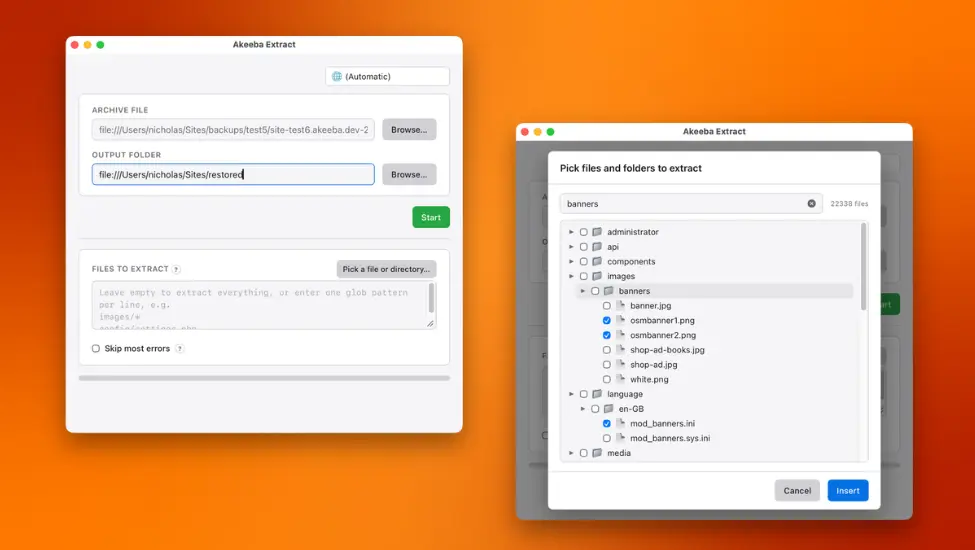975x550 pixels.
Task: Click the osmbanner1.png file icon
Action: point(620,320)
